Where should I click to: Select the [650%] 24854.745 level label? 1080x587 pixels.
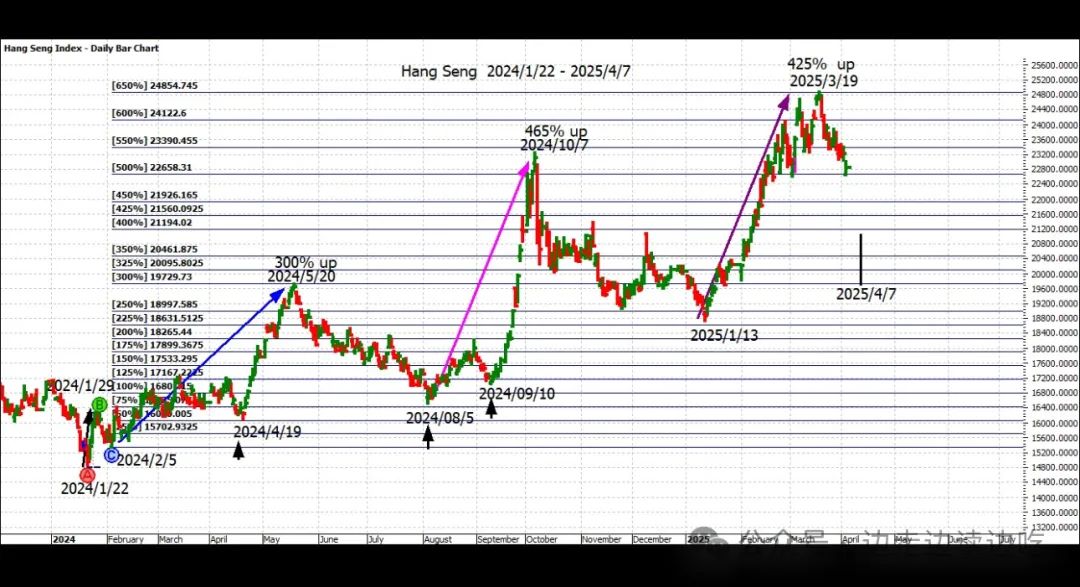click(155, 85)
